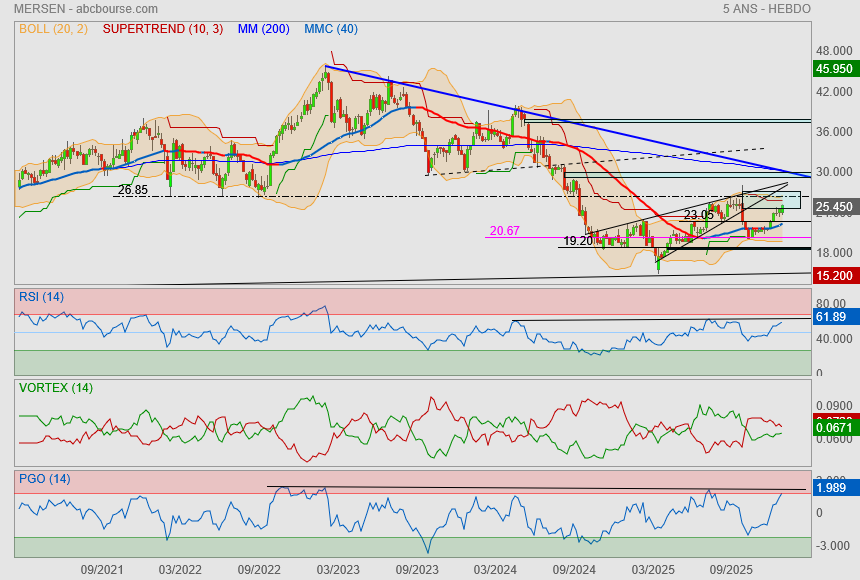Click the 5 ANS - HEBDO period label
860x580 pixels.
(766, 9)
